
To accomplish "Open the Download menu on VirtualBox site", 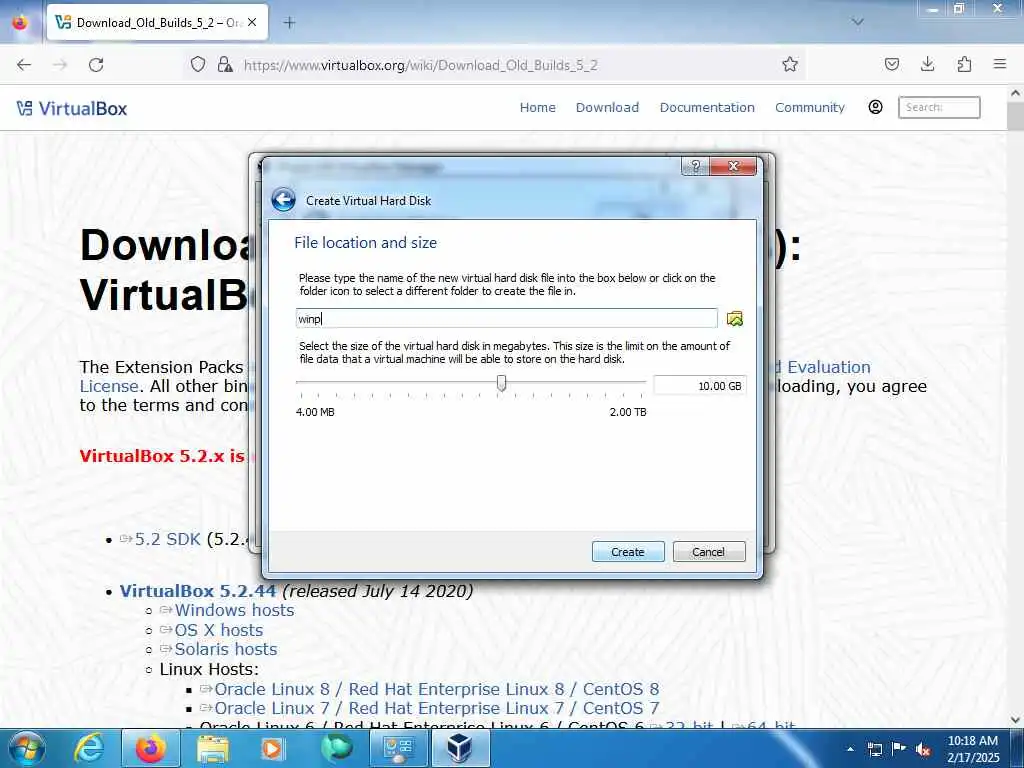I will pyautogui.click(x=607, y=108).
